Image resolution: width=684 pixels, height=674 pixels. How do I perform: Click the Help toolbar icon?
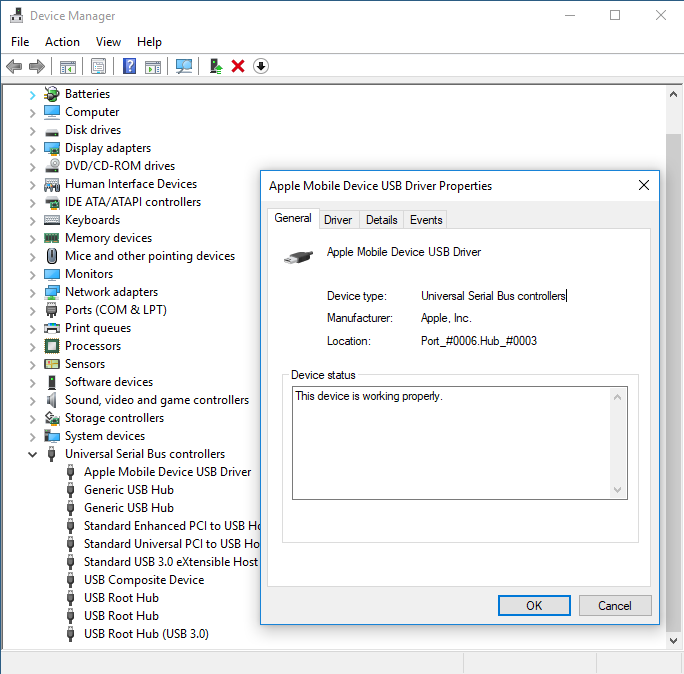[129, 66]
